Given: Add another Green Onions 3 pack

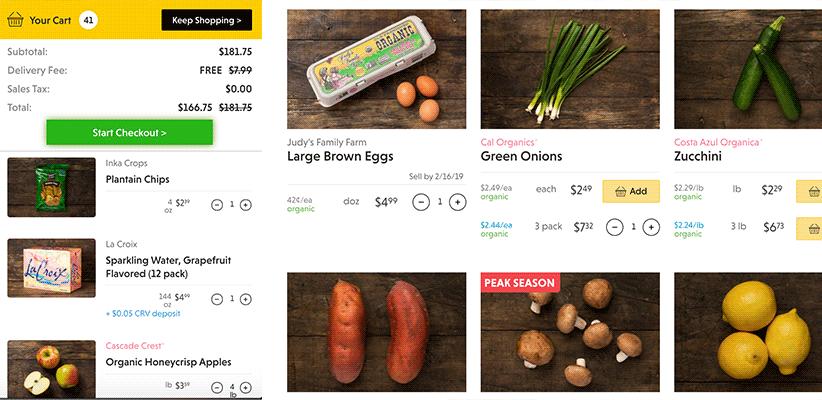Looking at the screenshot, I should [x=651, y=227].
